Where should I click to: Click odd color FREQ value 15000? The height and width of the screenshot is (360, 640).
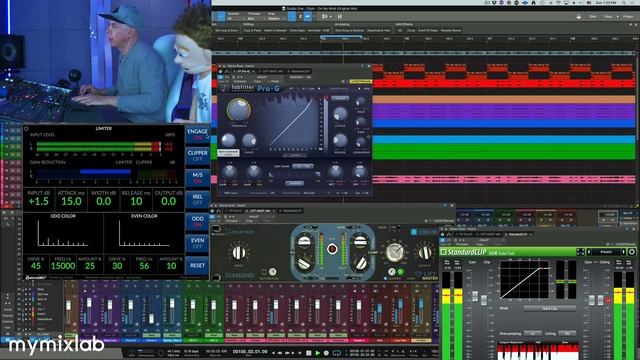pos(63,266)
